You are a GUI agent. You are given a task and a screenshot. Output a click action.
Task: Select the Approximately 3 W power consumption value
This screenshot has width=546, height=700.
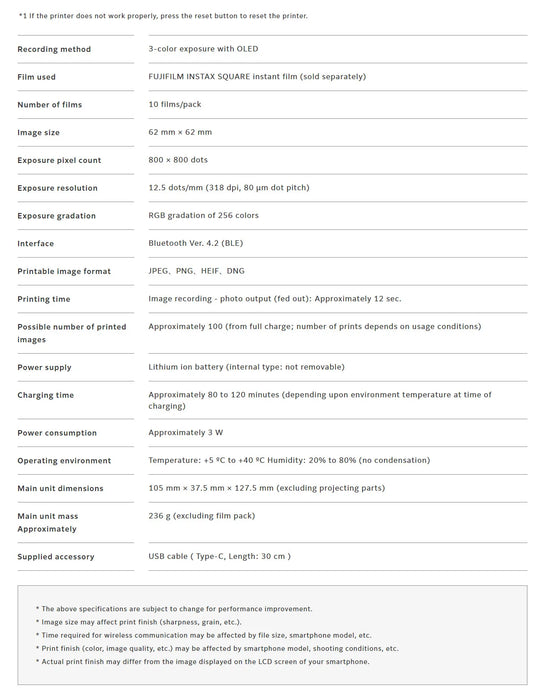coord(185,433)
